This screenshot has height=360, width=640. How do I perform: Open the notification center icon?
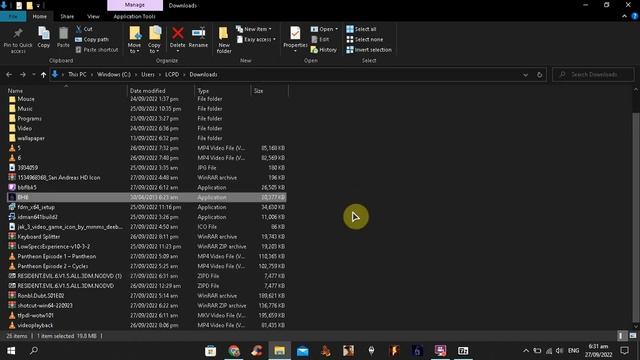tap(624, 351)
